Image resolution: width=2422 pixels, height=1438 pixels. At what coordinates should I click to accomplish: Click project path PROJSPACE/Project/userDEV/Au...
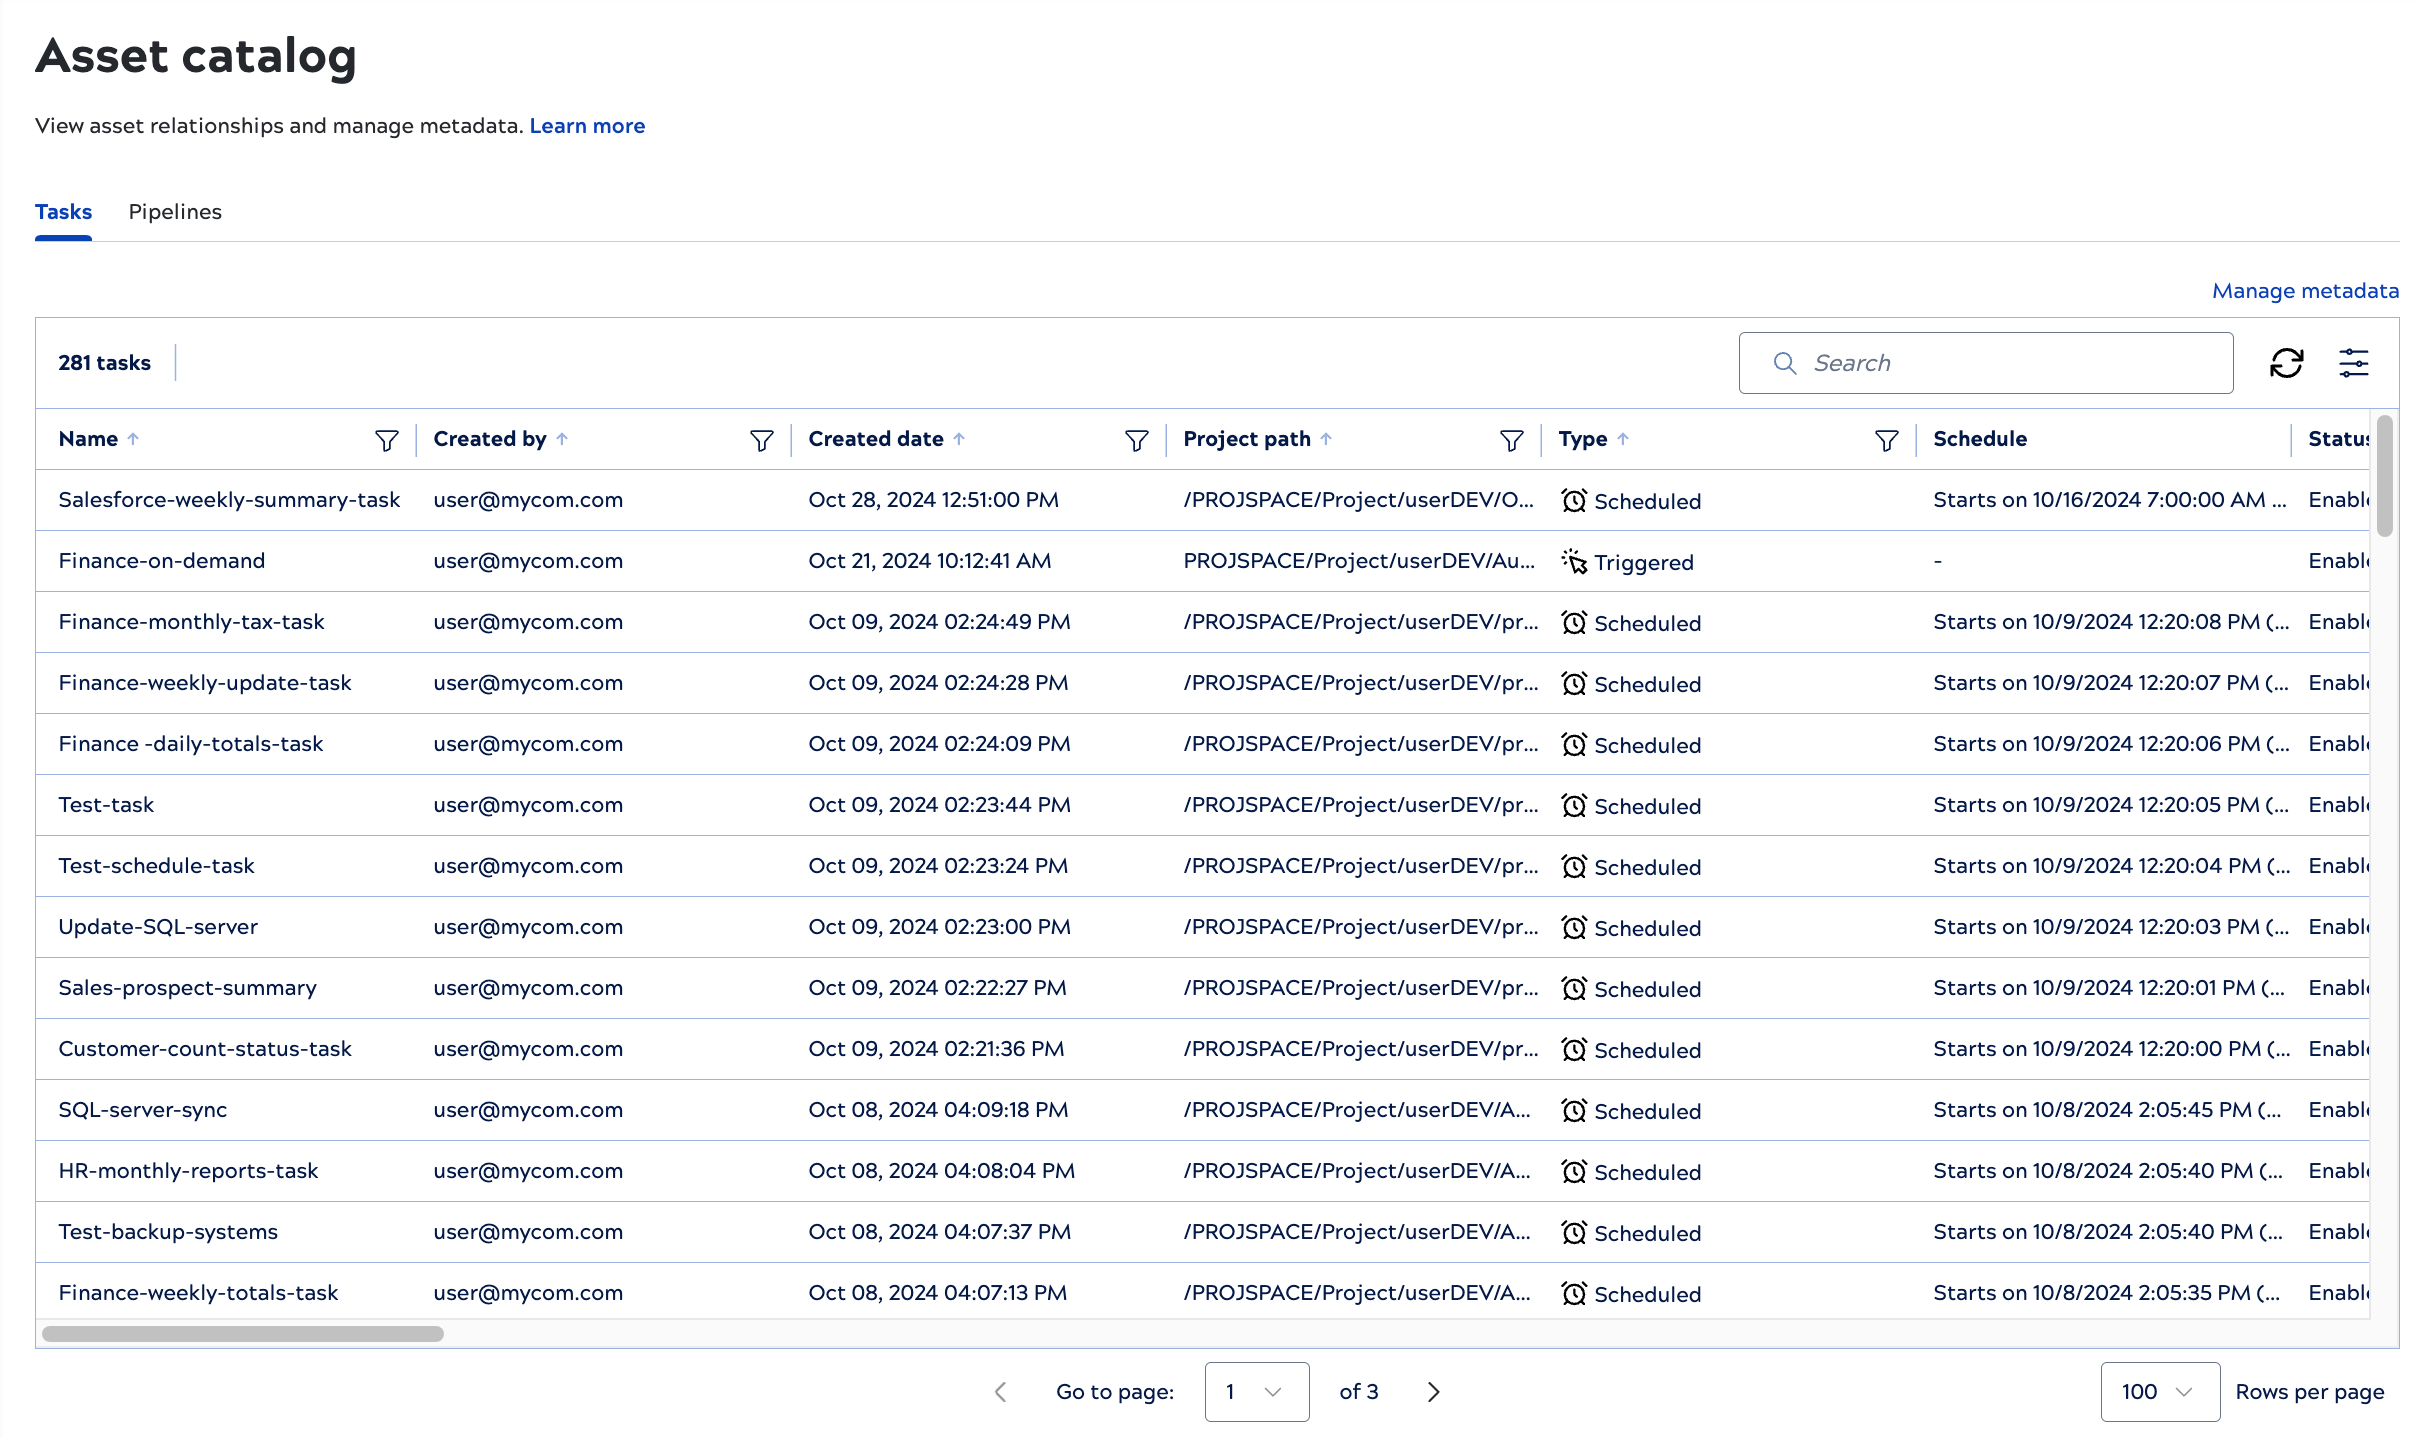[1358, 561]
